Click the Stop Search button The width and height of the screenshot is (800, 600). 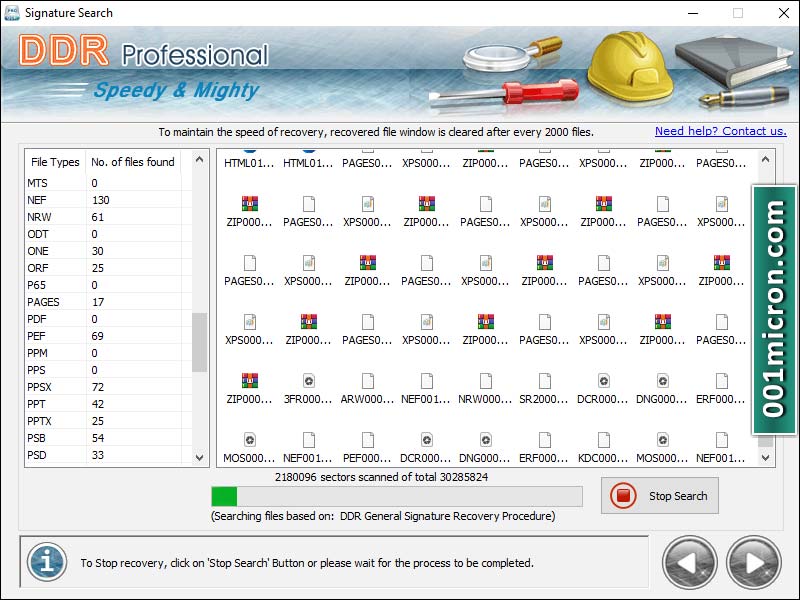point(659,495)
